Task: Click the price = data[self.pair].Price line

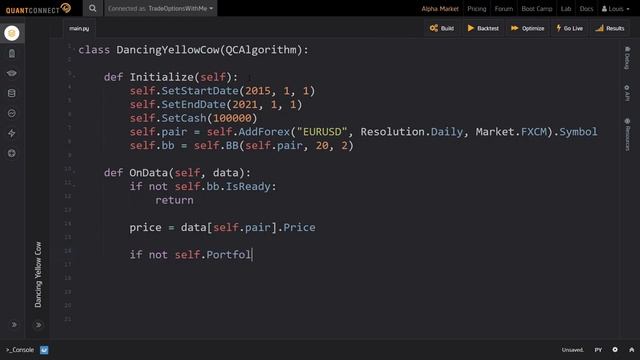Action: coord(222,227)
